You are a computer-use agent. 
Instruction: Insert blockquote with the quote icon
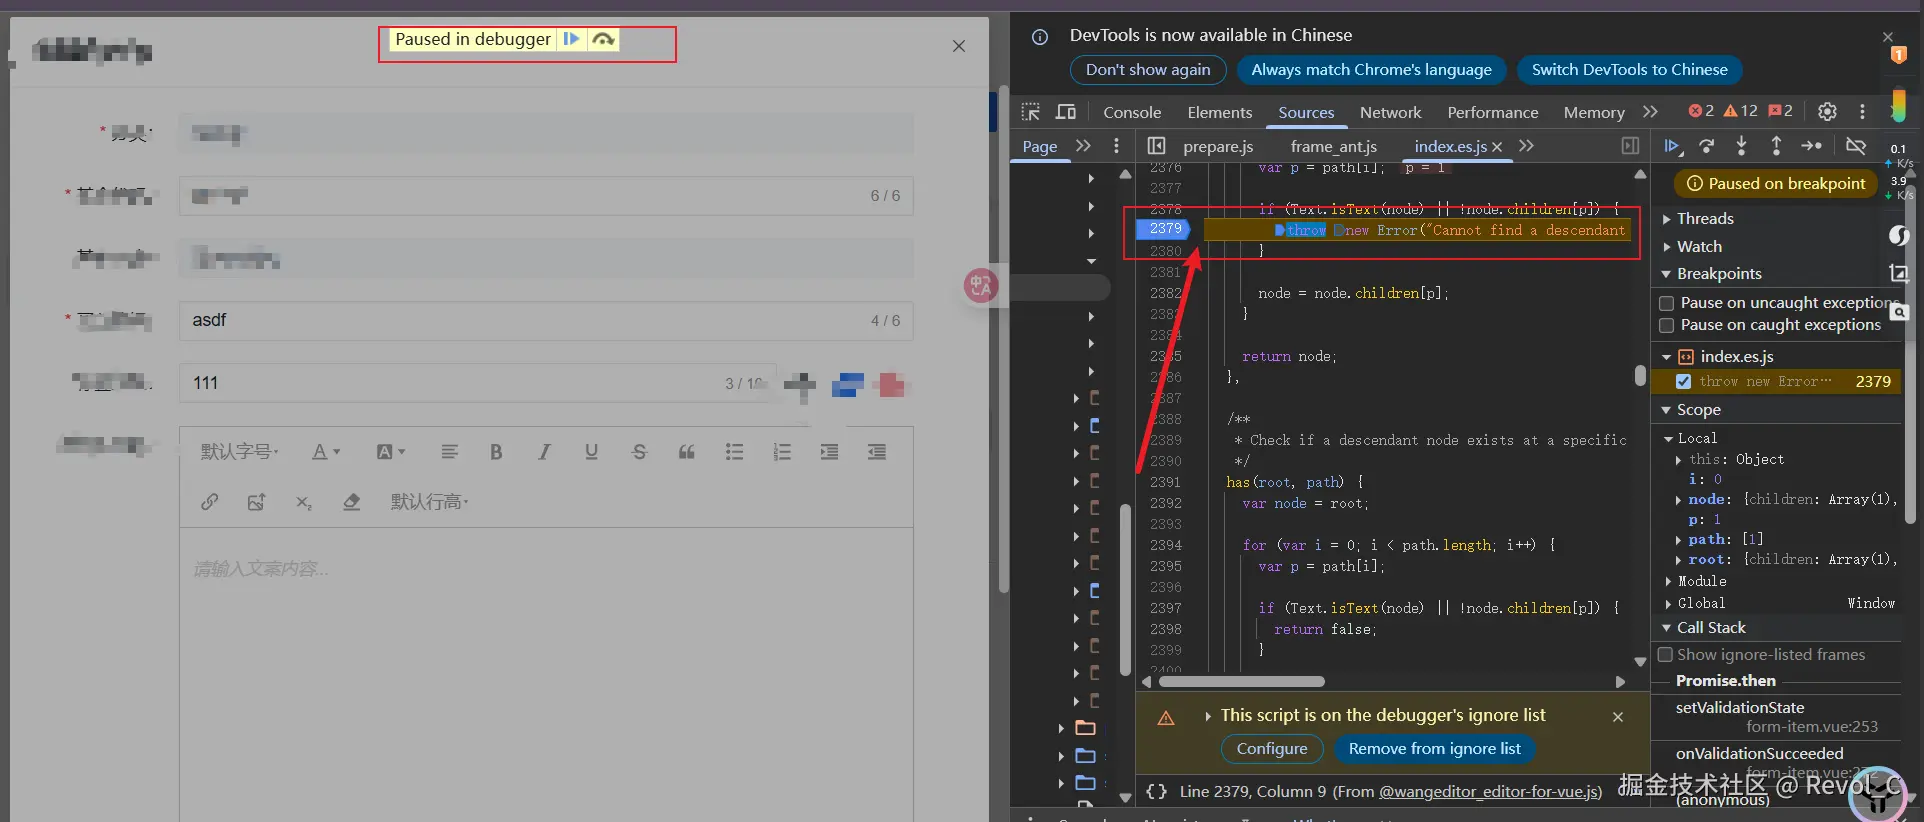coord(686,452)
